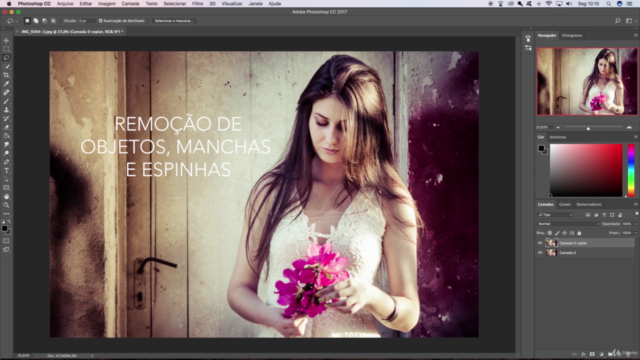The width and height of the screenshot is (640, 360).
Task: Open the Camadas panel menu
Action: [x=636, y=204]
